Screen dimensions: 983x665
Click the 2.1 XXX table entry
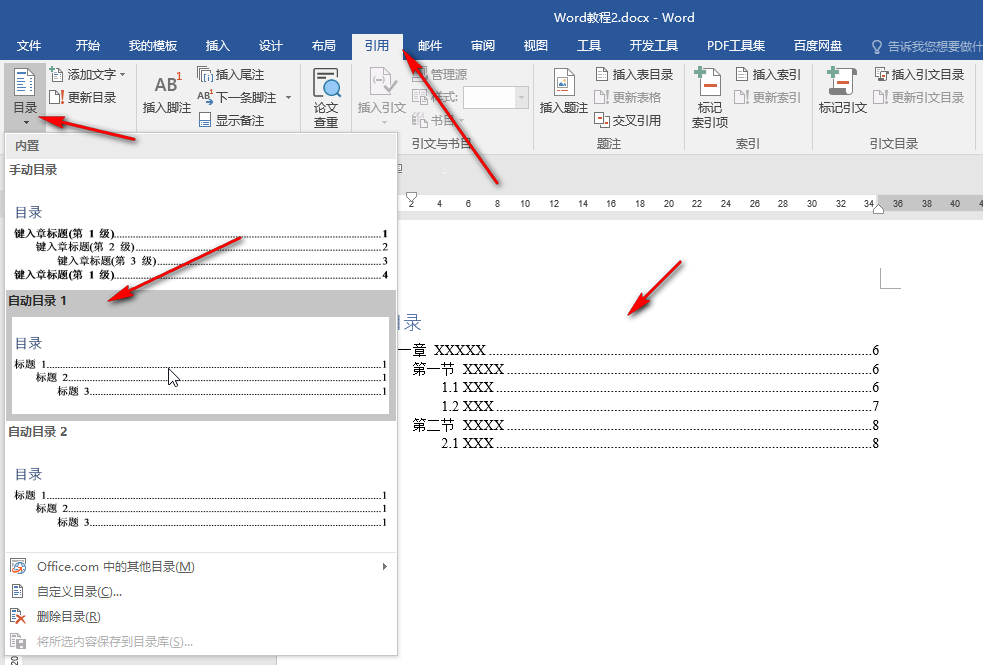(660, 444)
